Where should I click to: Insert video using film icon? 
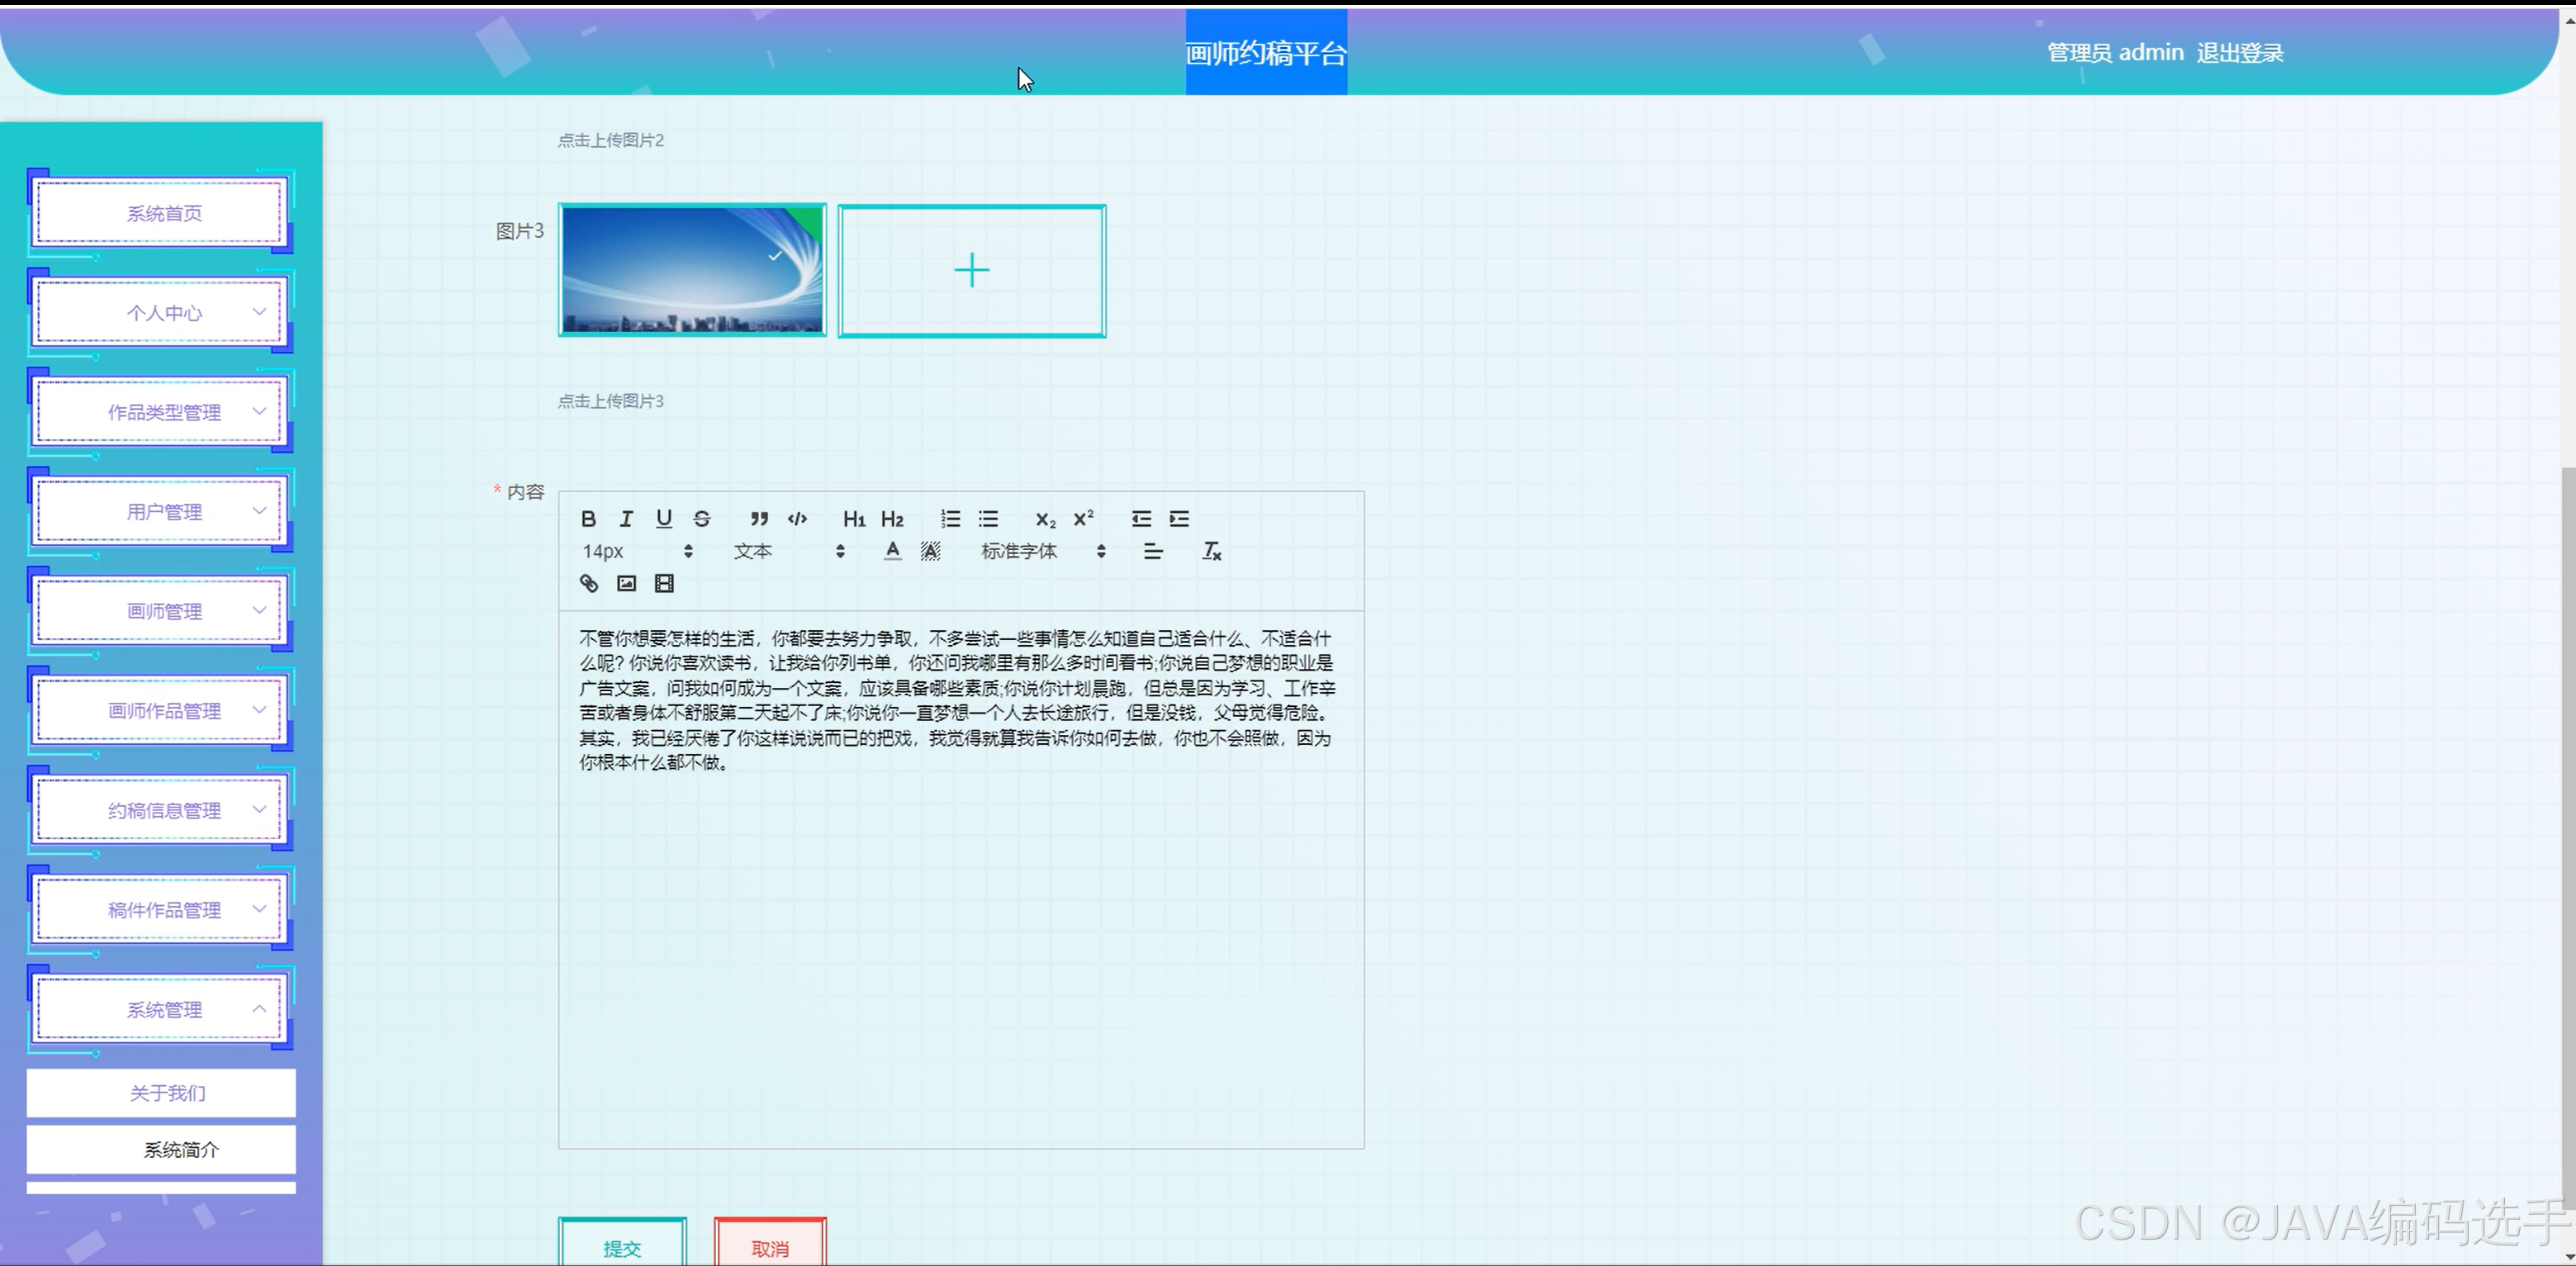(x=664, y=583)
